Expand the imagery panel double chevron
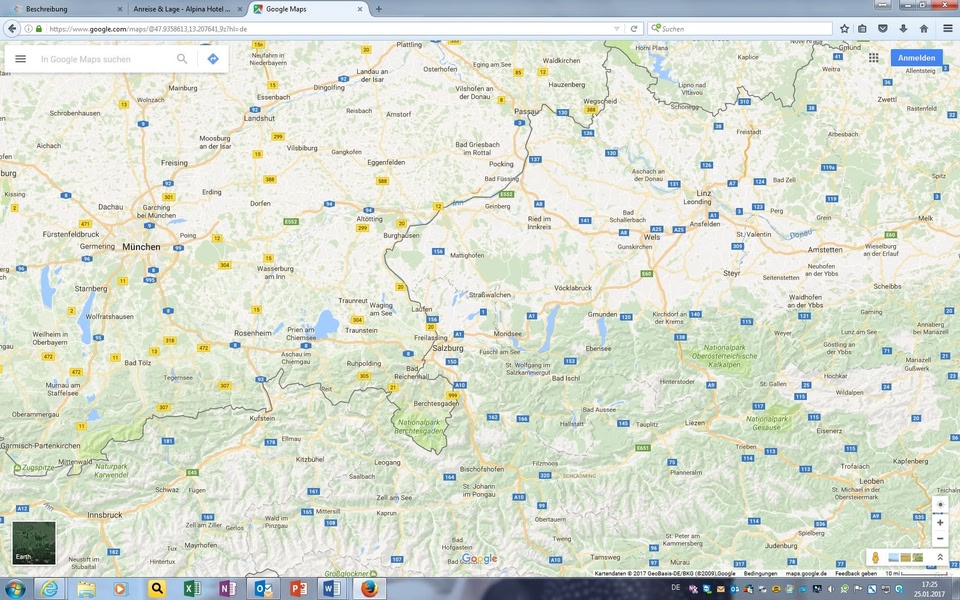The height and width of the screenshot is (600, 960). click(940, 558)
